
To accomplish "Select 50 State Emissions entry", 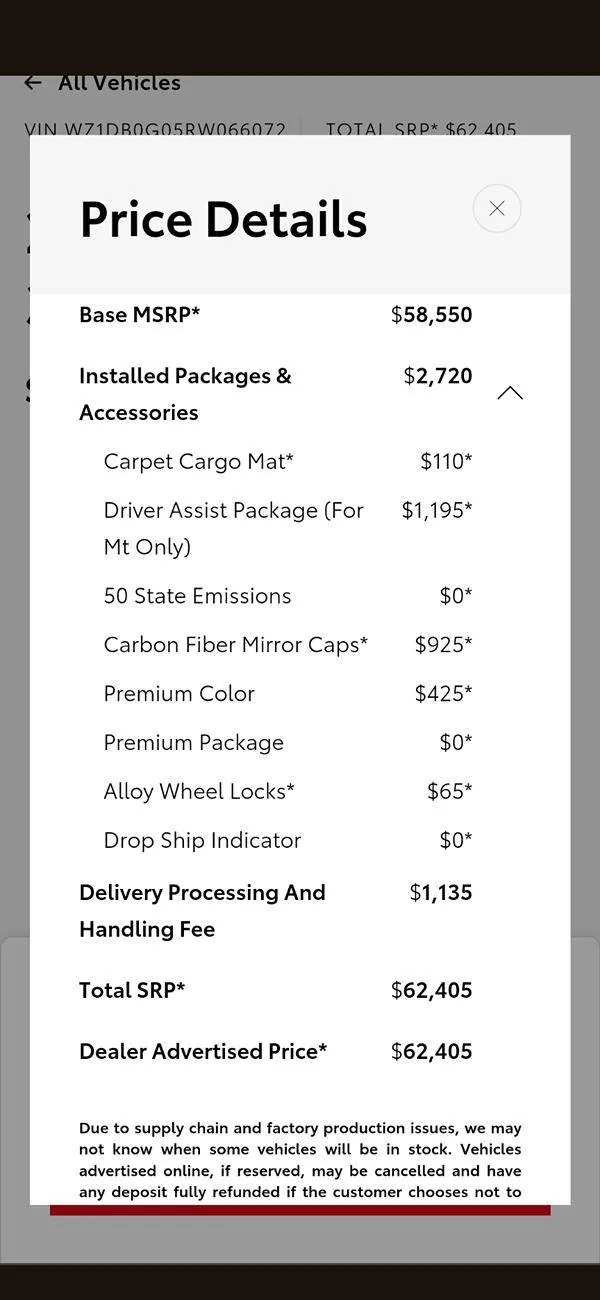I will (x=287, y=596).
